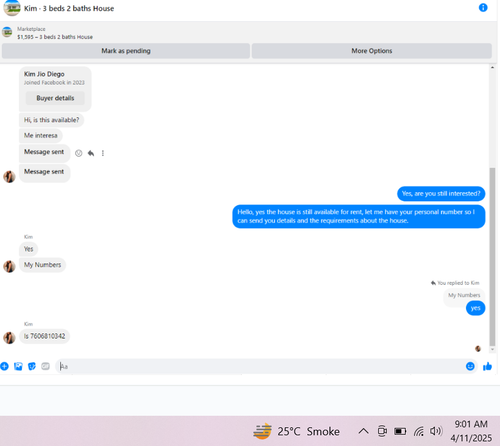The height and width of the screenshot is (446, 500).
Task: Click Mark as pending button
Action: point(126,51)
